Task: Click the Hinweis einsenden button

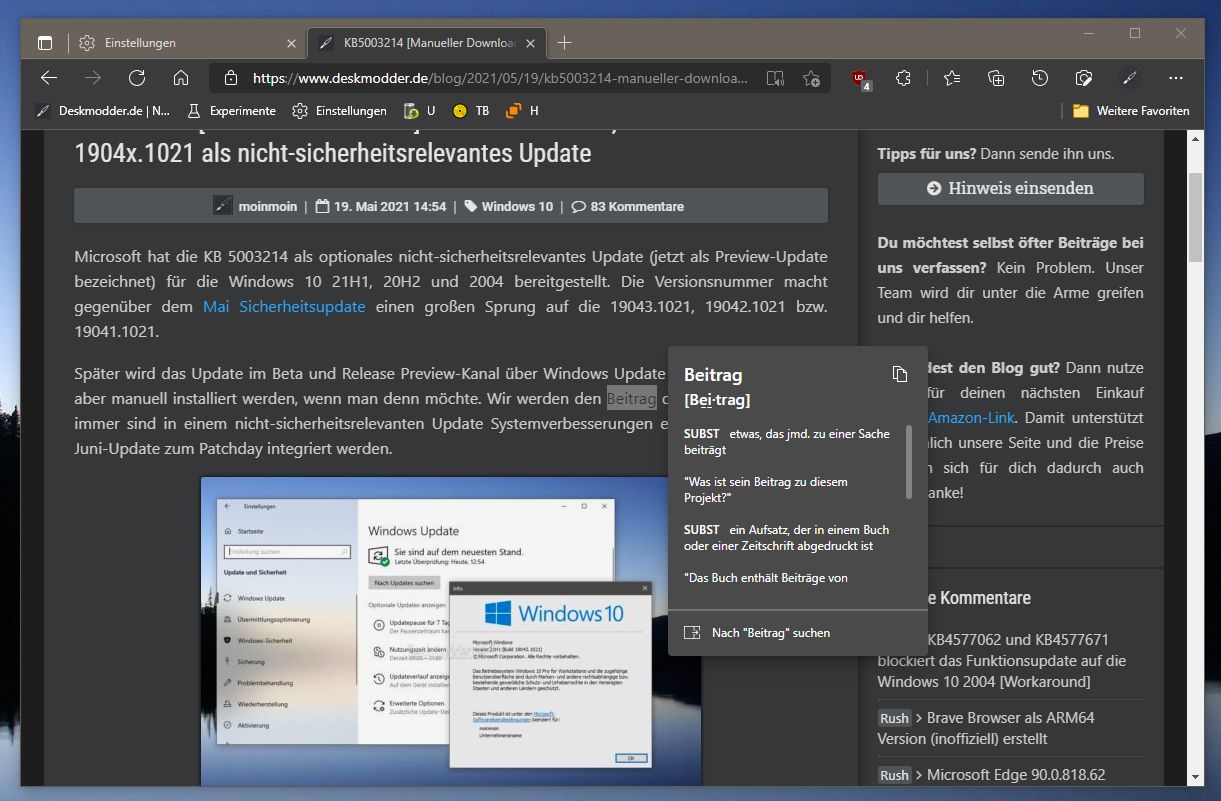Action: (1010, 188)
